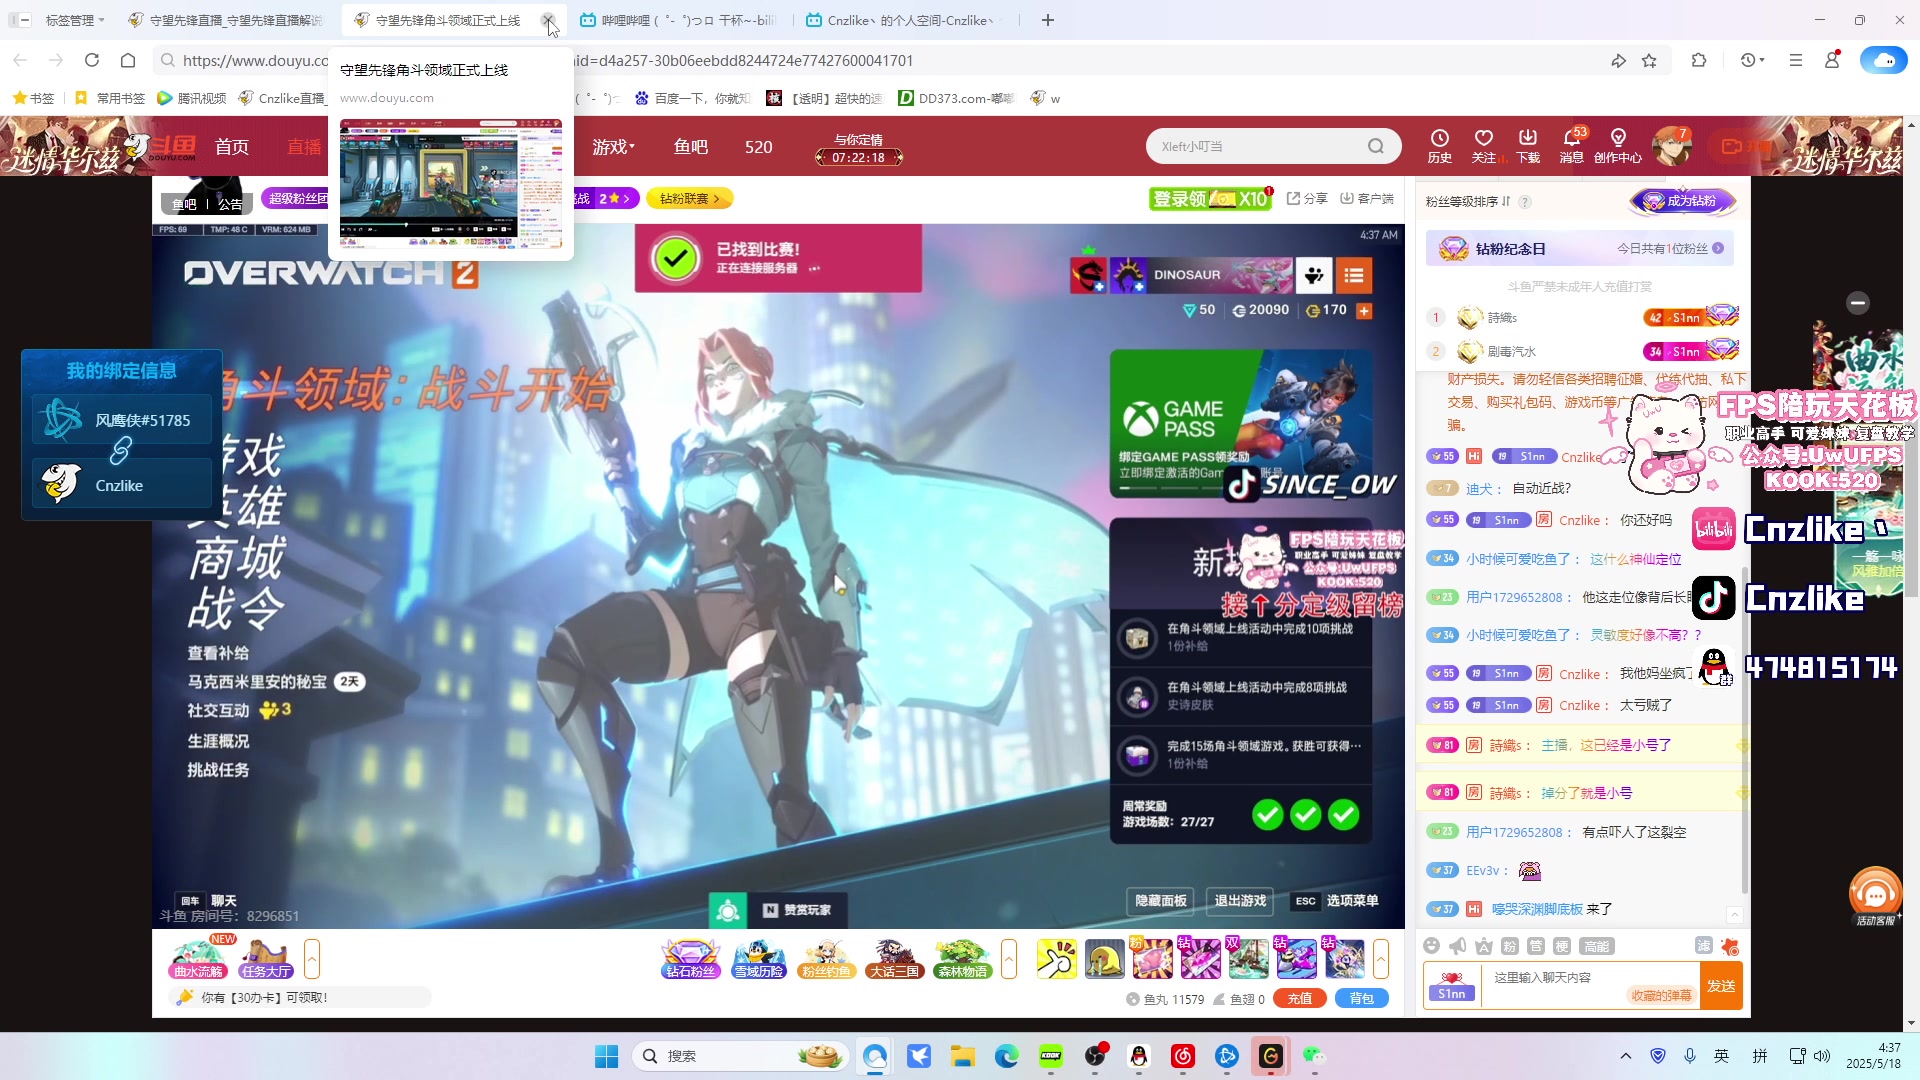1920x1080 pixels.
Task: Go to 首页 in Douyu navigation
Action: click(232, 147)
